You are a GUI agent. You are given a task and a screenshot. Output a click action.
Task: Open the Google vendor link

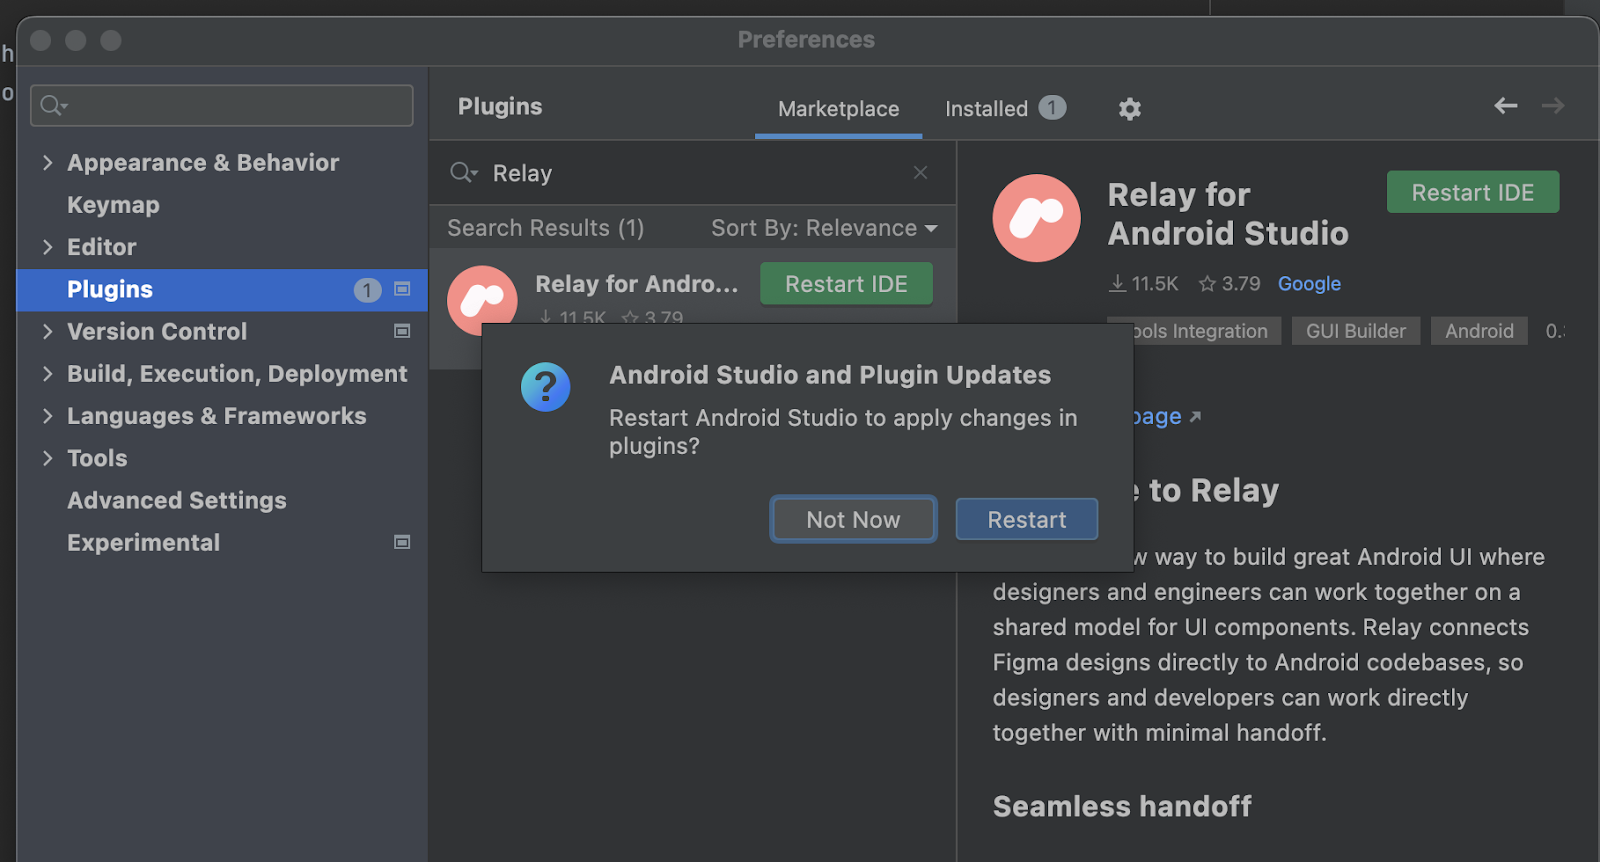(x=1309, y=284)
